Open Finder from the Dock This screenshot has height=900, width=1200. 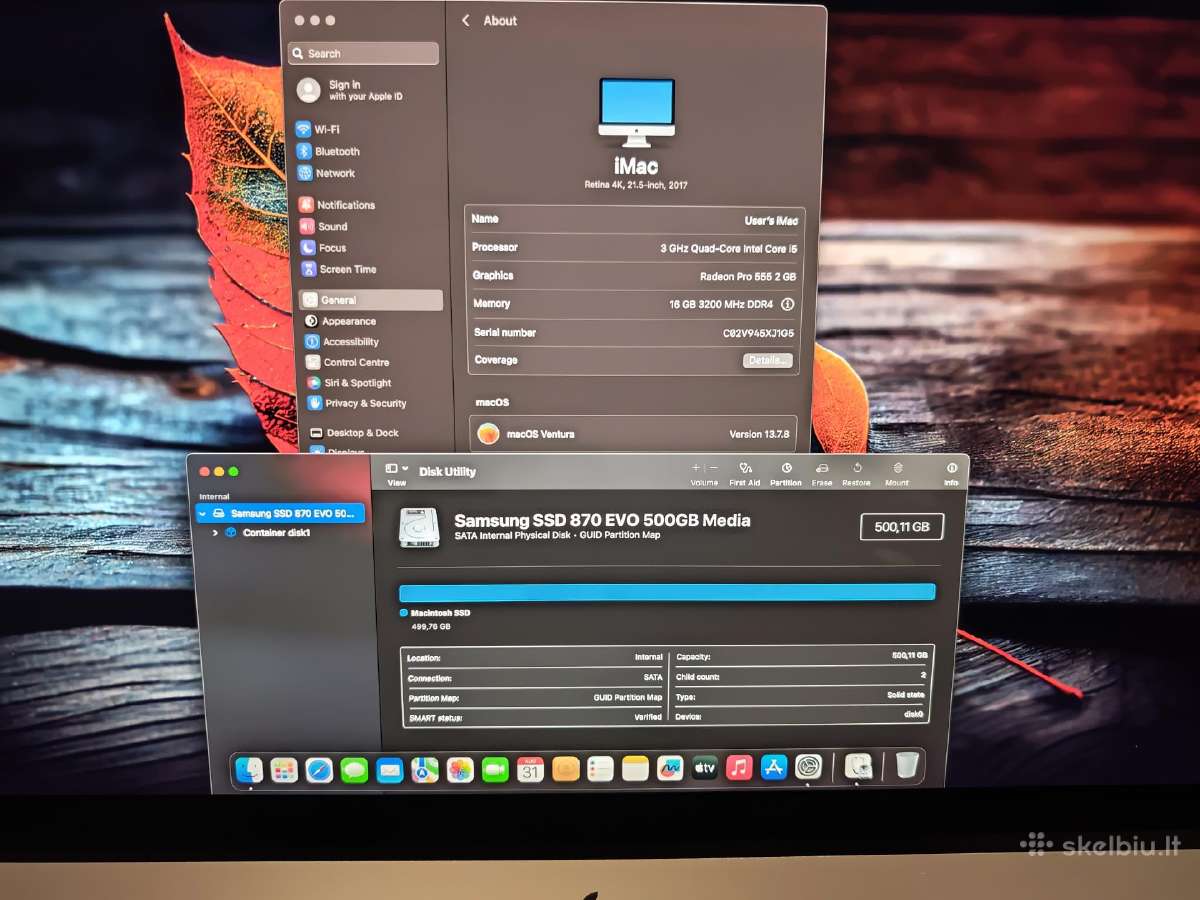click(249, 769)
